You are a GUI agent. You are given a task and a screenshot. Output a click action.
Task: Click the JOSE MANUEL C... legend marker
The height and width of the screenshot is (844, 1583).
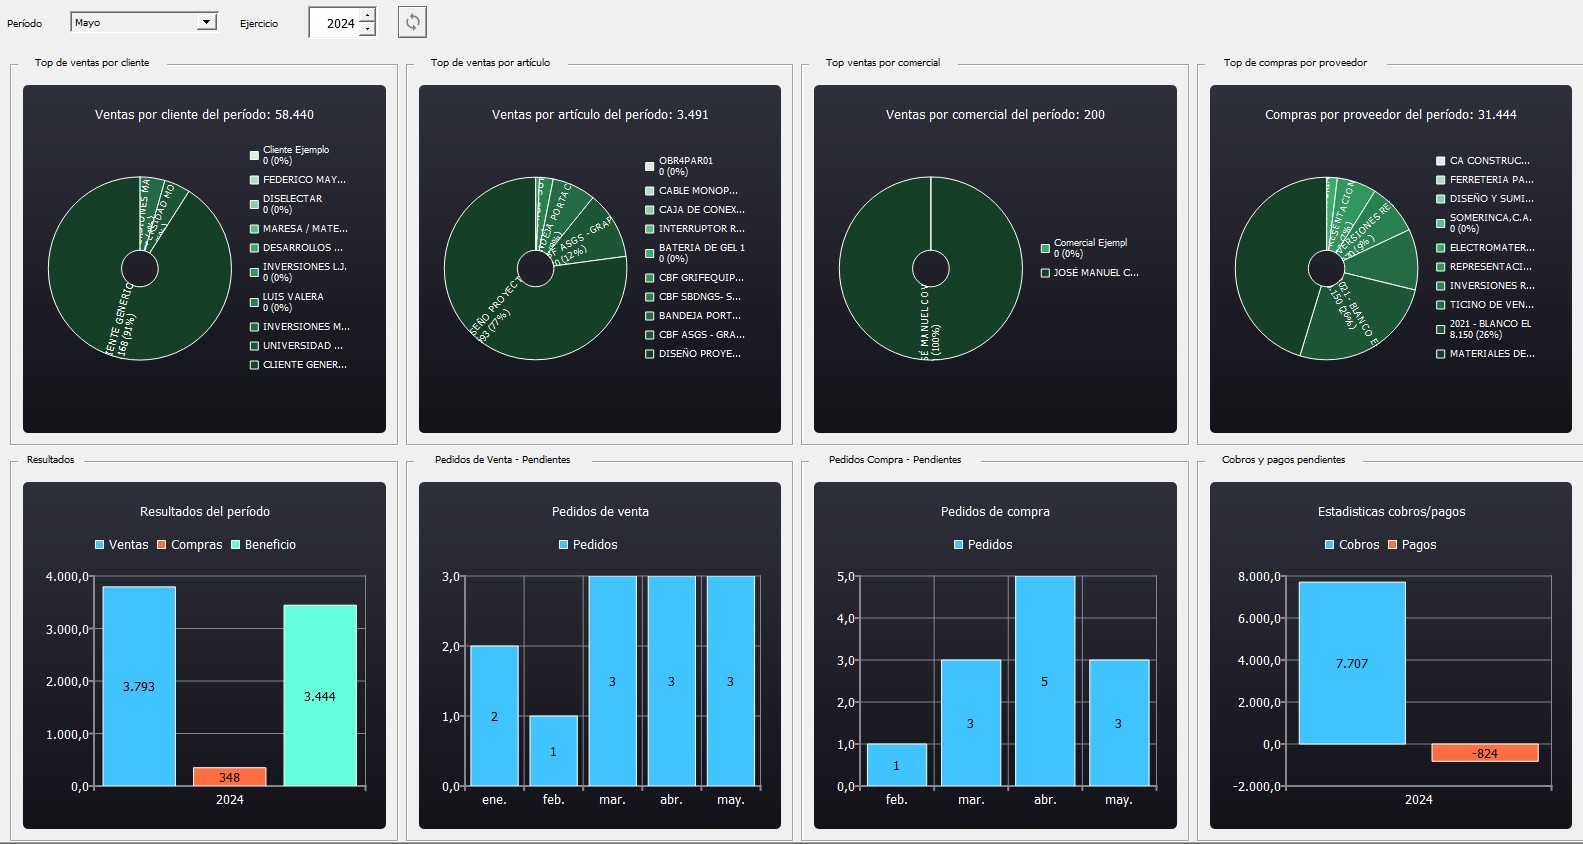[1045, 273]
